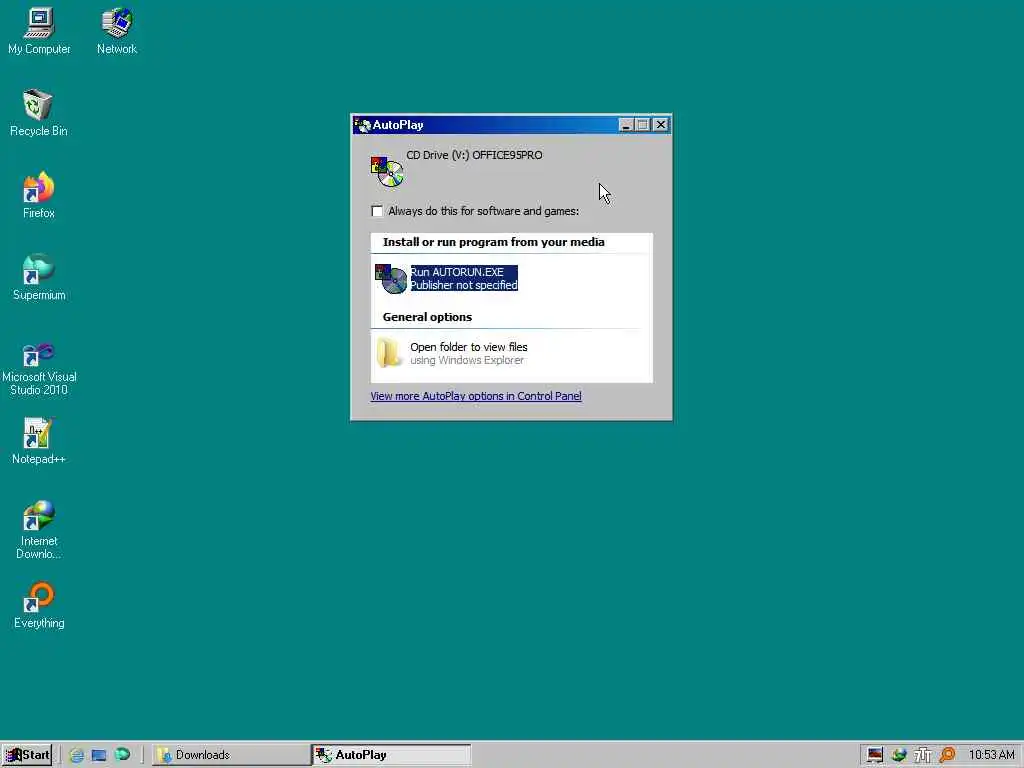Check 'Always do this for software and games'
The image size is (1024, 768).
[377, 211]
